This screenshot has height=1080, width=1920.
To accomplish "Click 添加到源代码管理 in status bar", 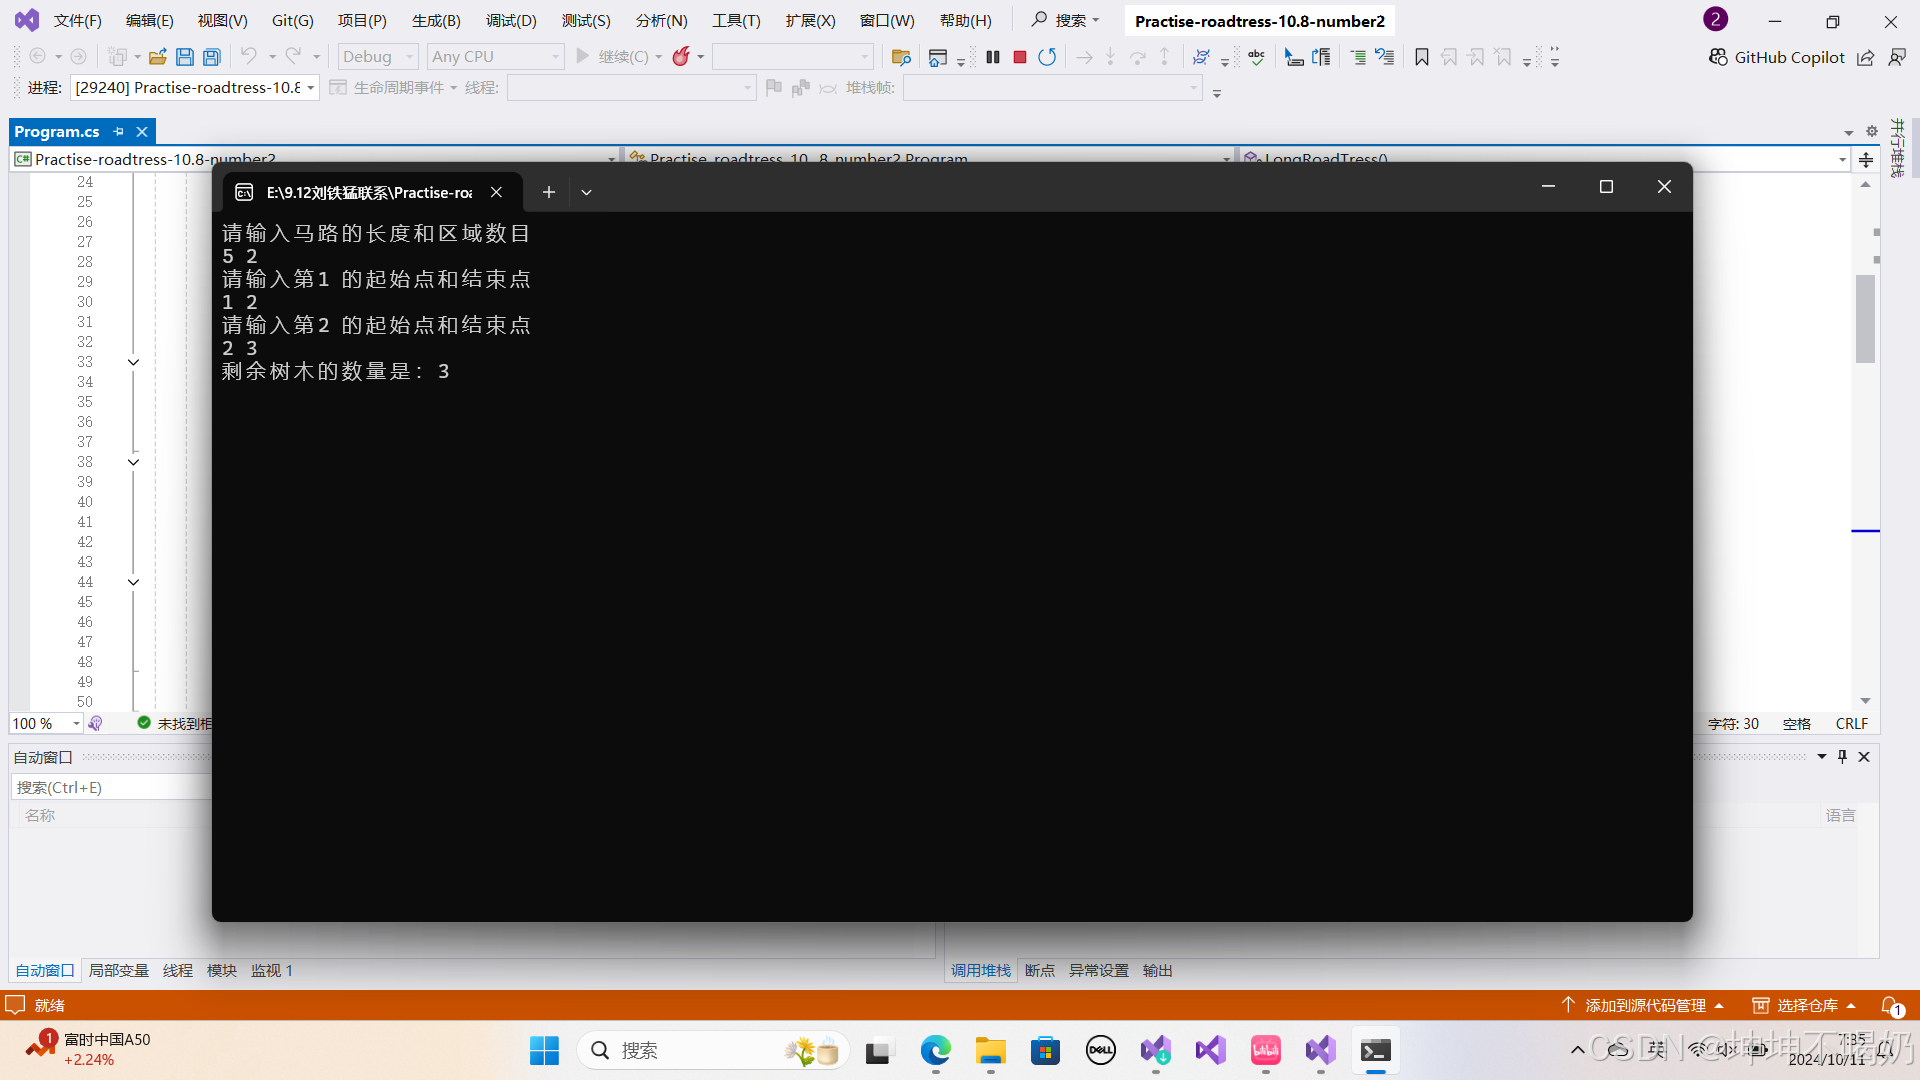I will [x=1645, y=1005].
